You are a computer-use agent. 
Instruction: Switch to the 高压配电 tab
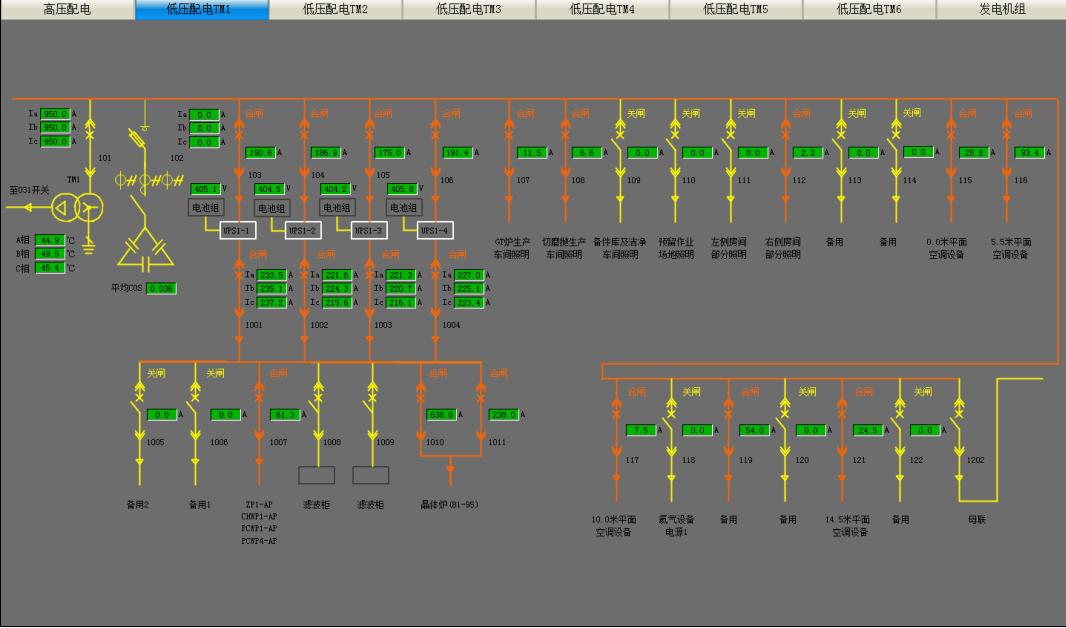[67, 10]
